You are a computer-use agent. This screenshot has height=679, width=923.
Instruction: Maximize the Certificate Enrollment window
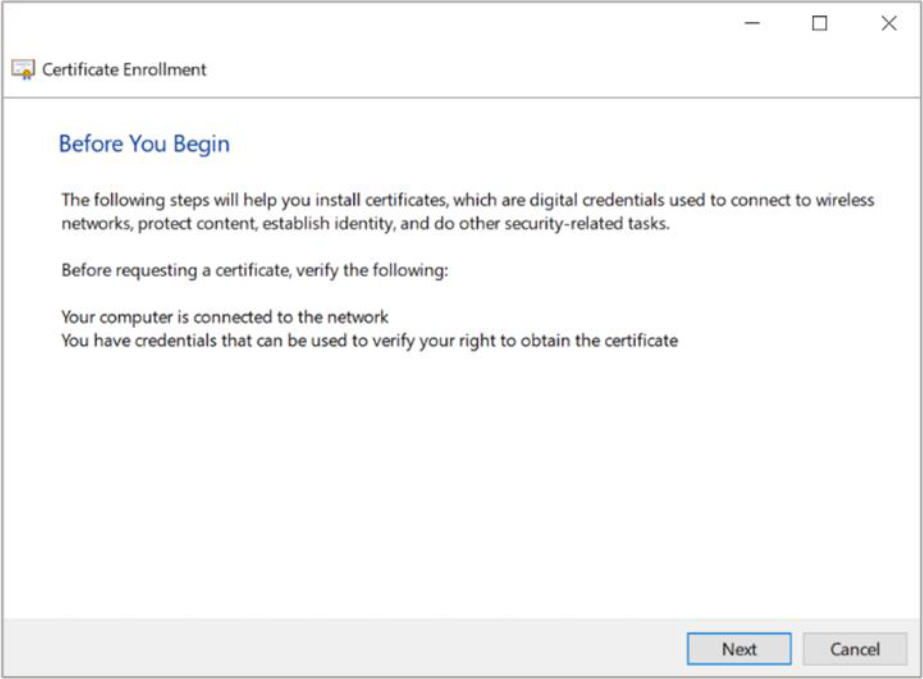point(820,24)
